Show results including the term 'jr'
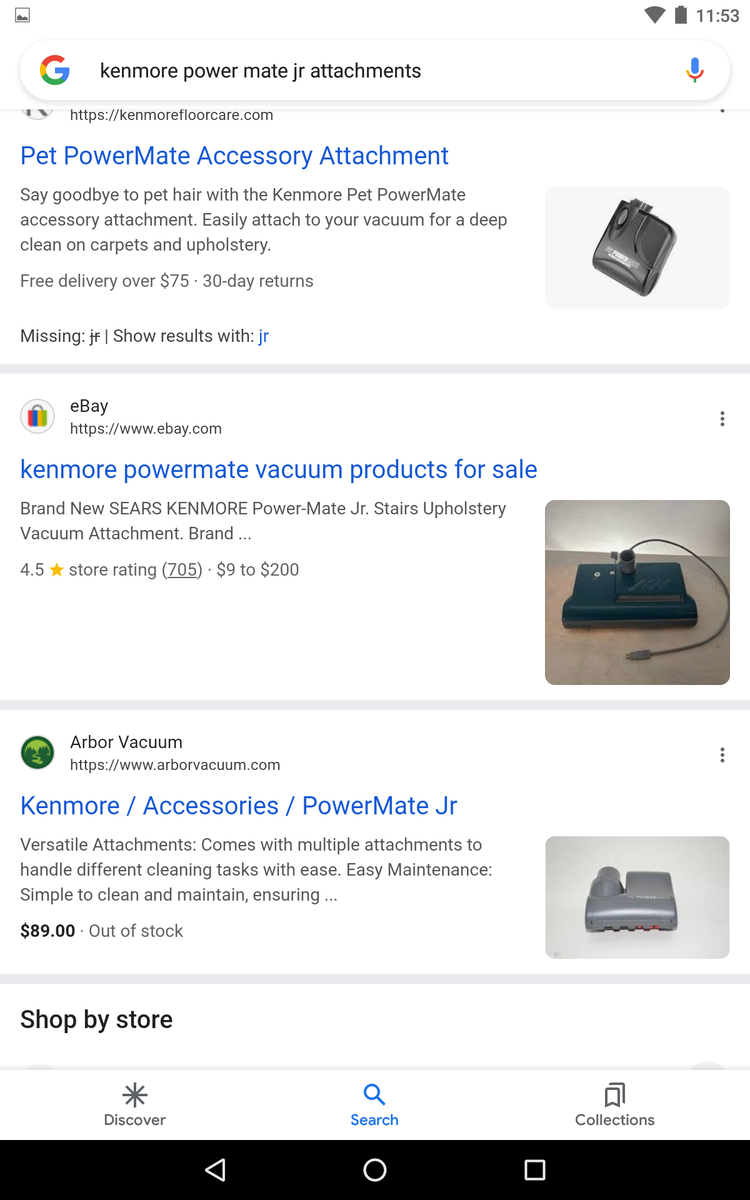Screen dimensions: 750x1200 tap(263, 336)
